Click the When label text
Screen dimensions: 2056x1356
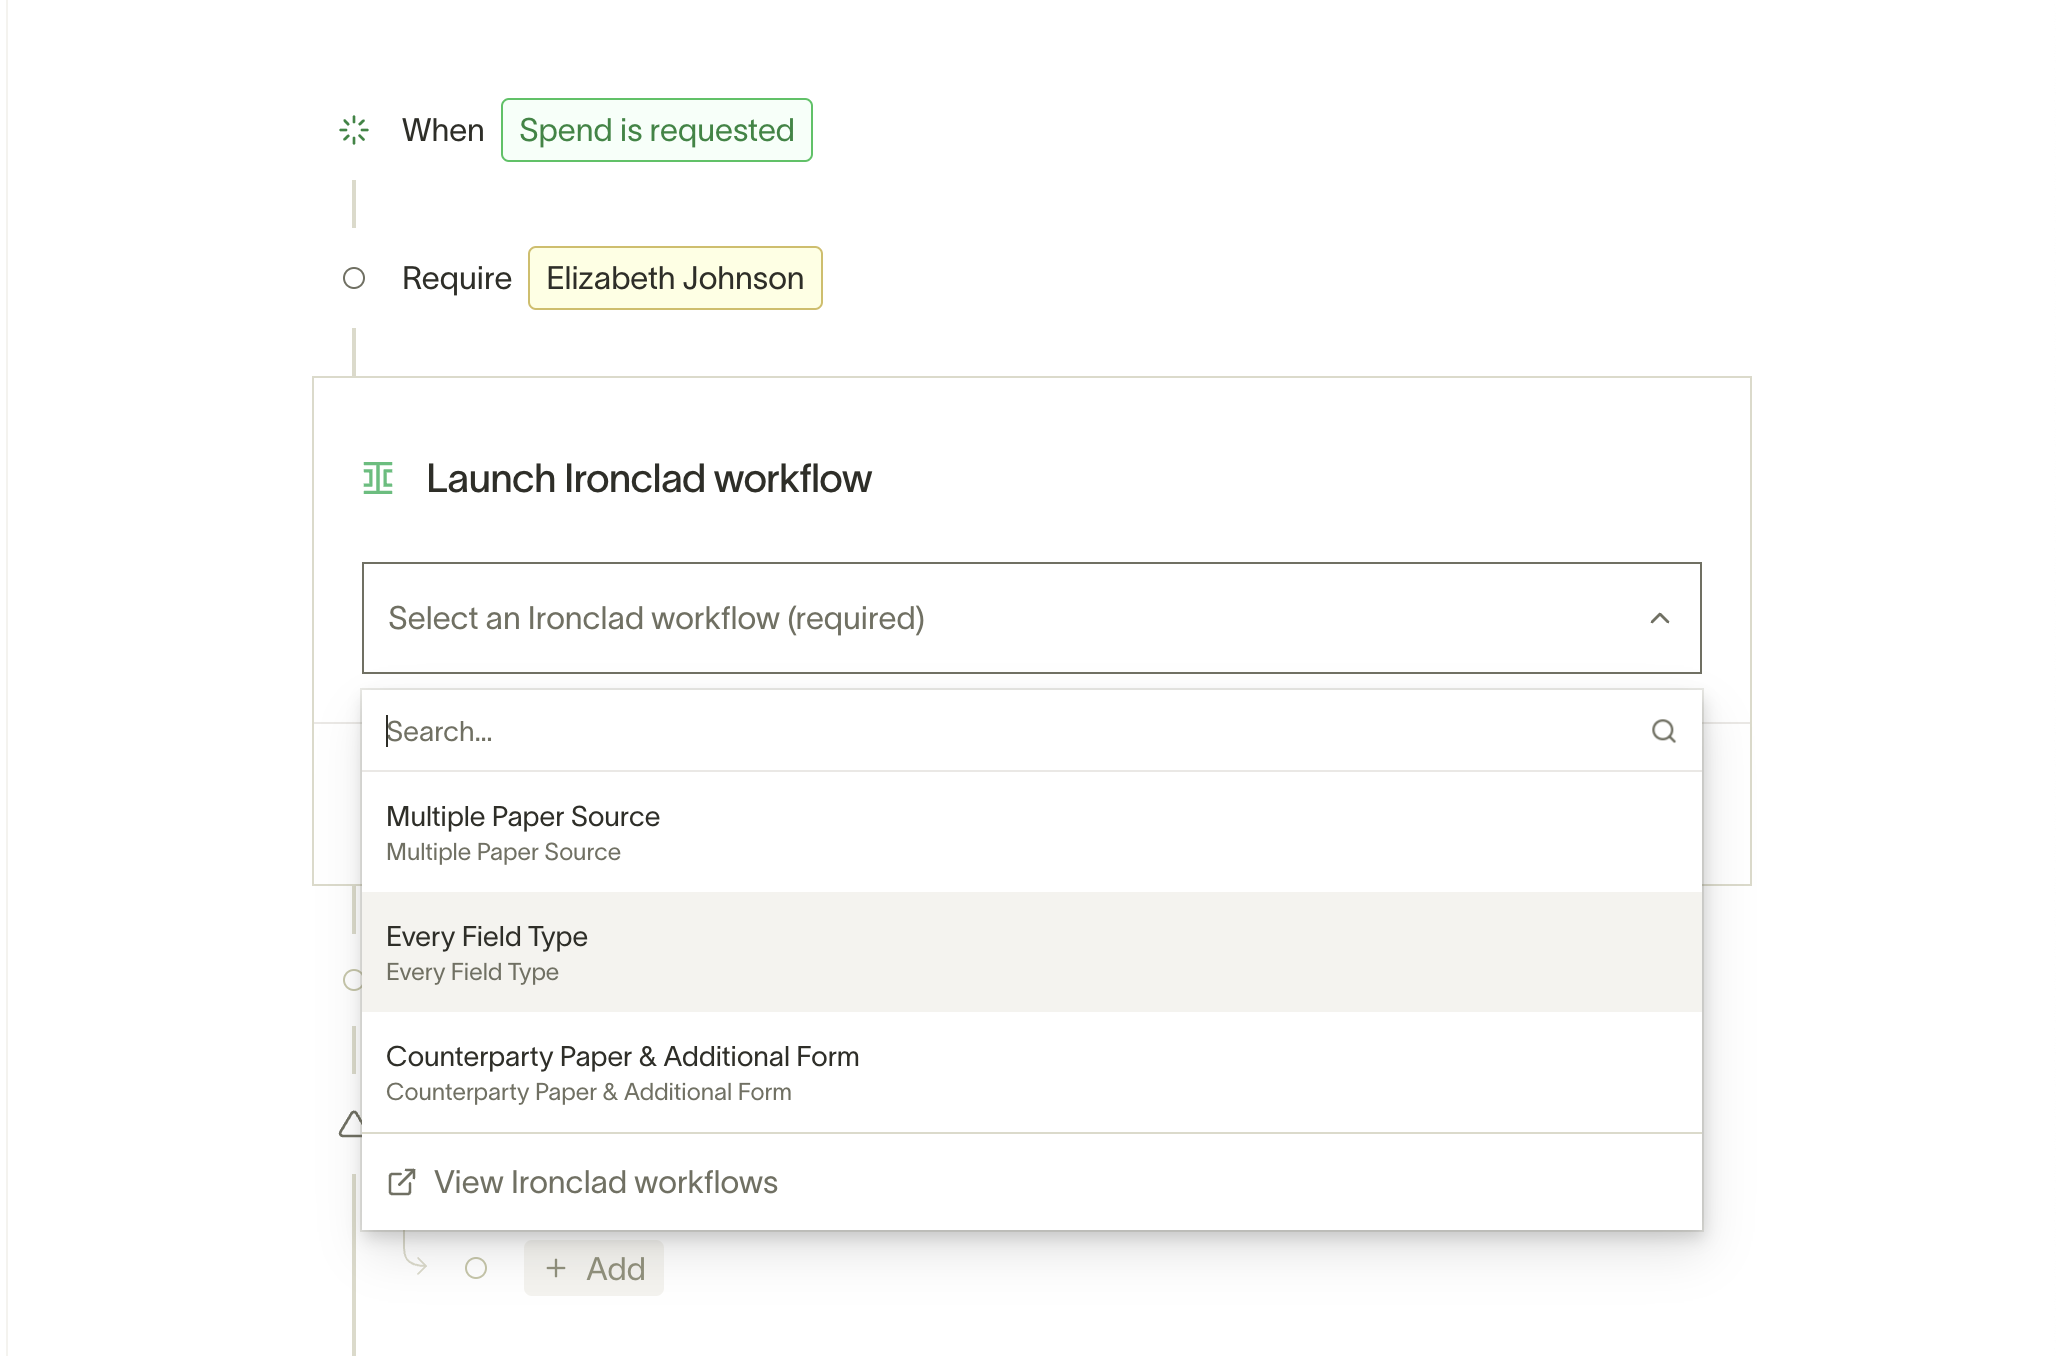click(443, 130)
